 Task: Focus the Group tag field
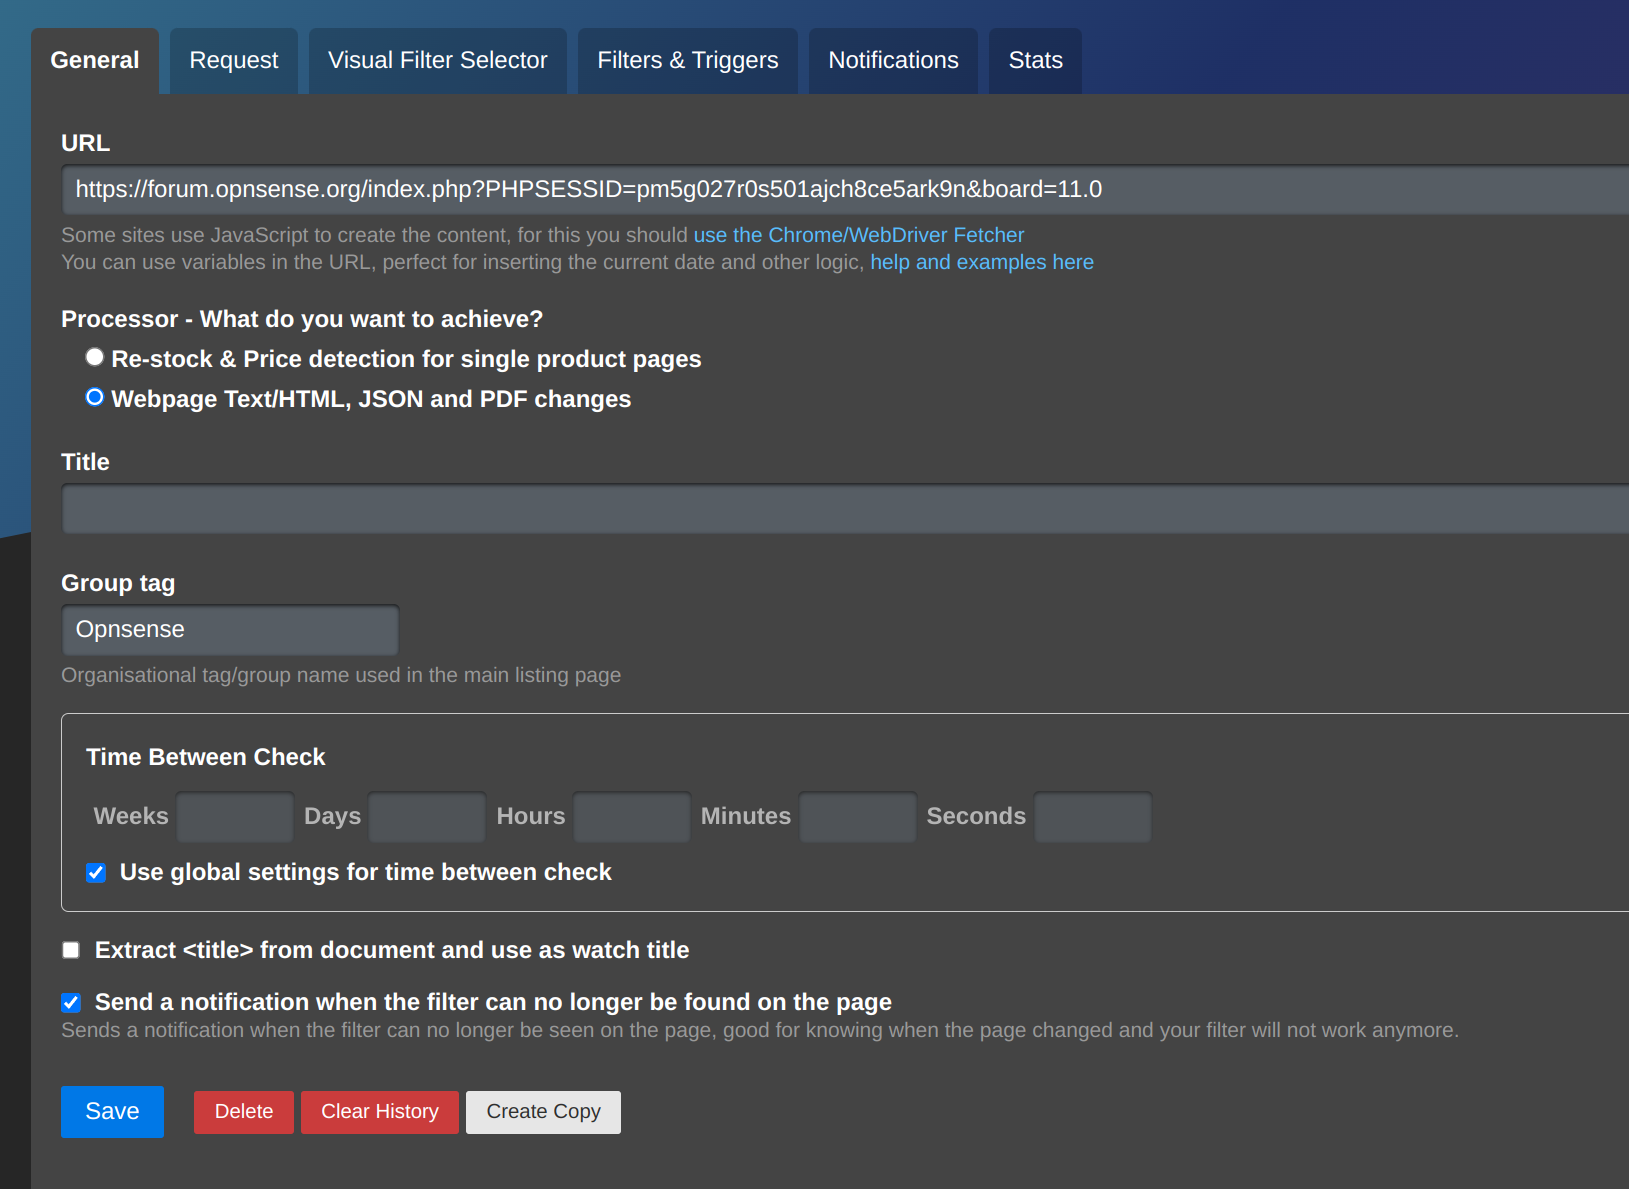(230, 630)
